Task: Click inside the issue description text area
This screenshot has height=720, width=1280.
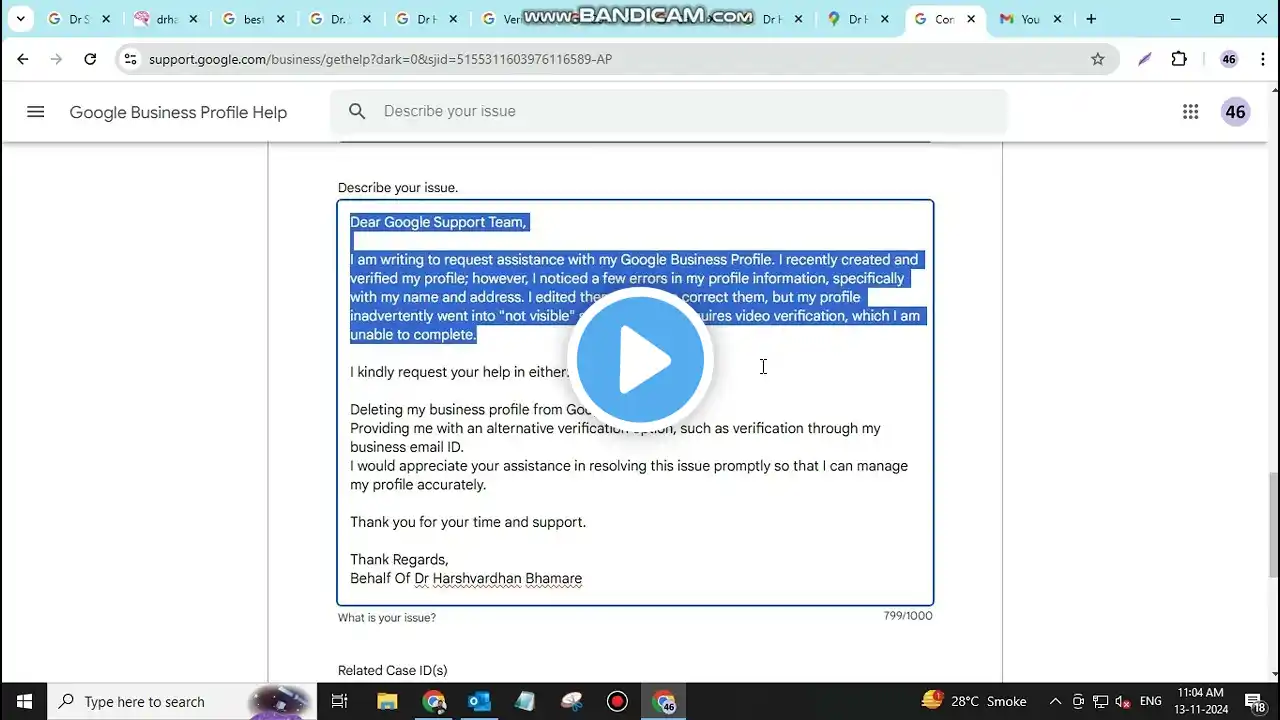Action: coord(635,403)
